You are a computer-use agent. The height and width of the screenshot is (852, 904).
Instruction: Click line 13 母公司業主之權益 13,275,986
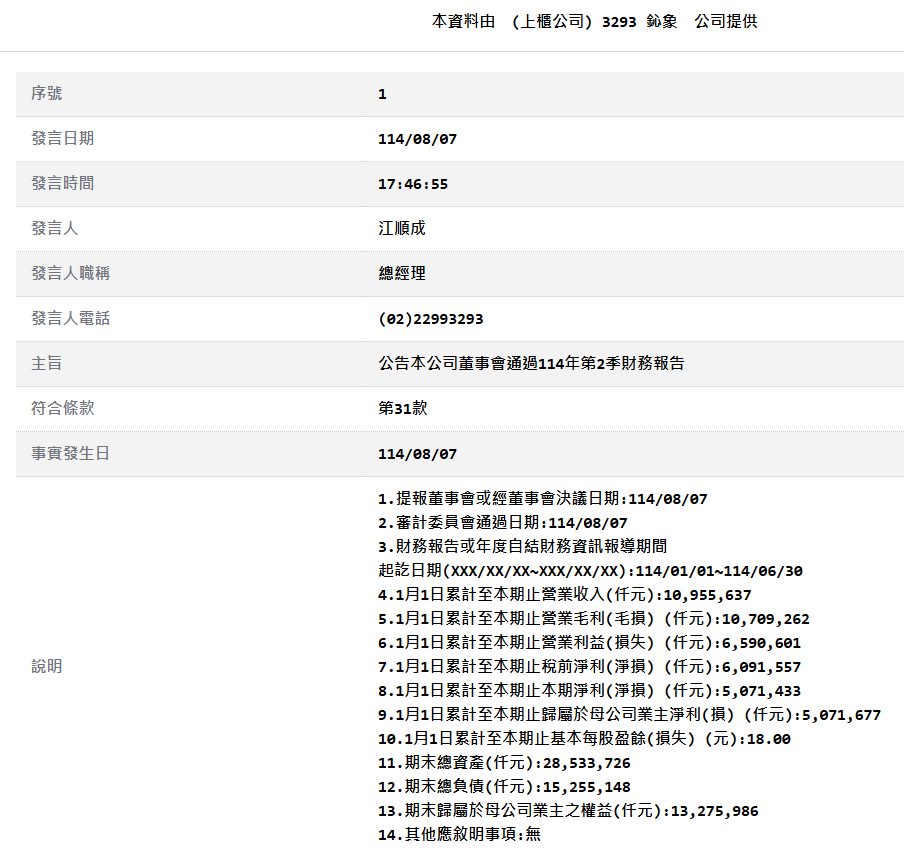click(x=568, y=810)
